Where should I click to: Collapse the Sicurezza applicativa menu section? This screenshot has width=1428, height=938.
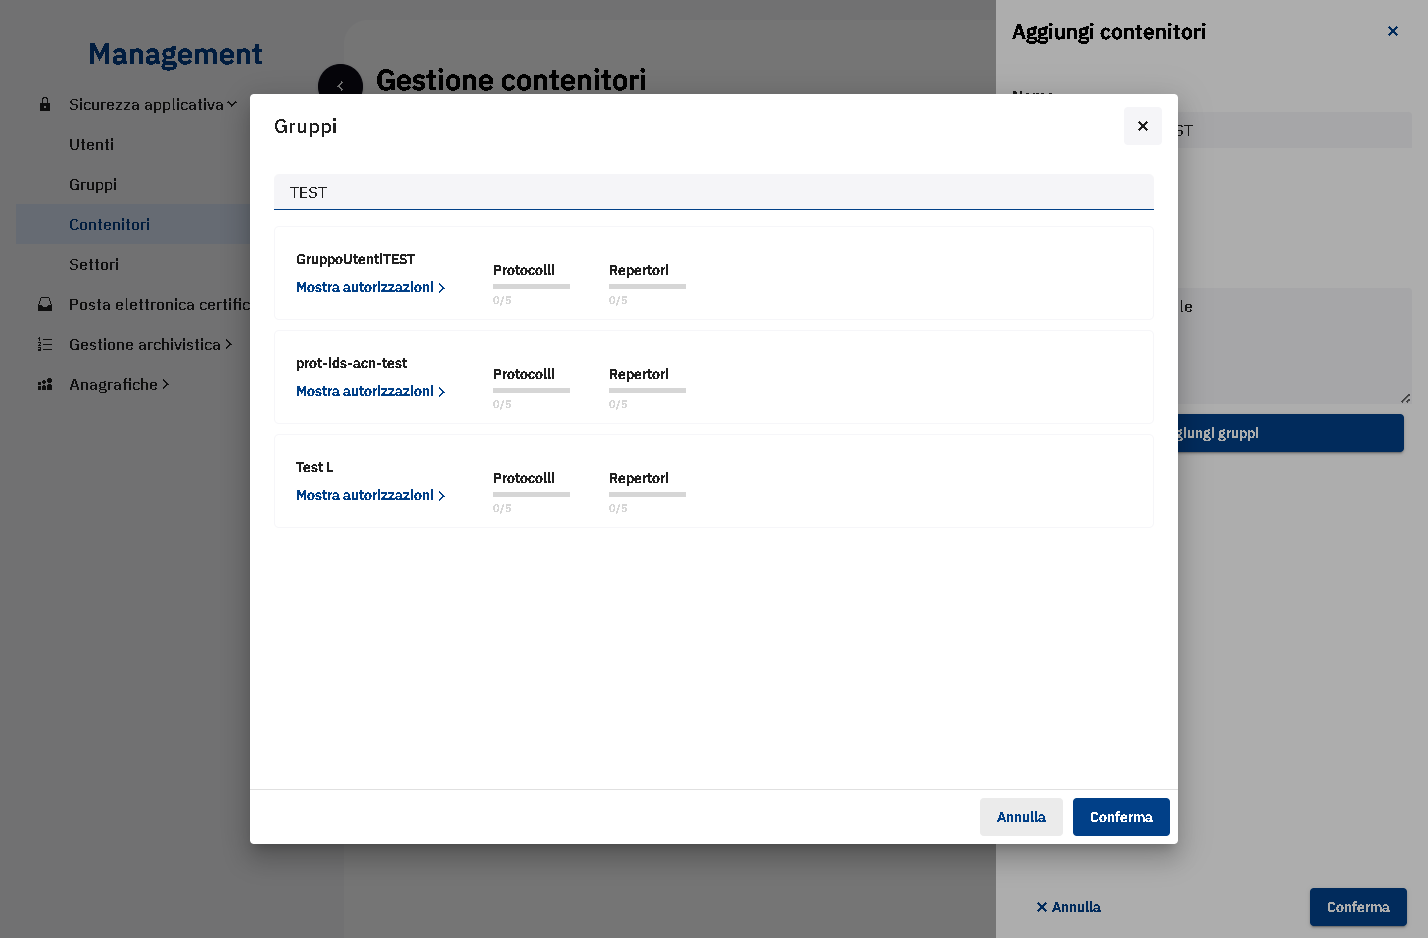tap(153, 104)
